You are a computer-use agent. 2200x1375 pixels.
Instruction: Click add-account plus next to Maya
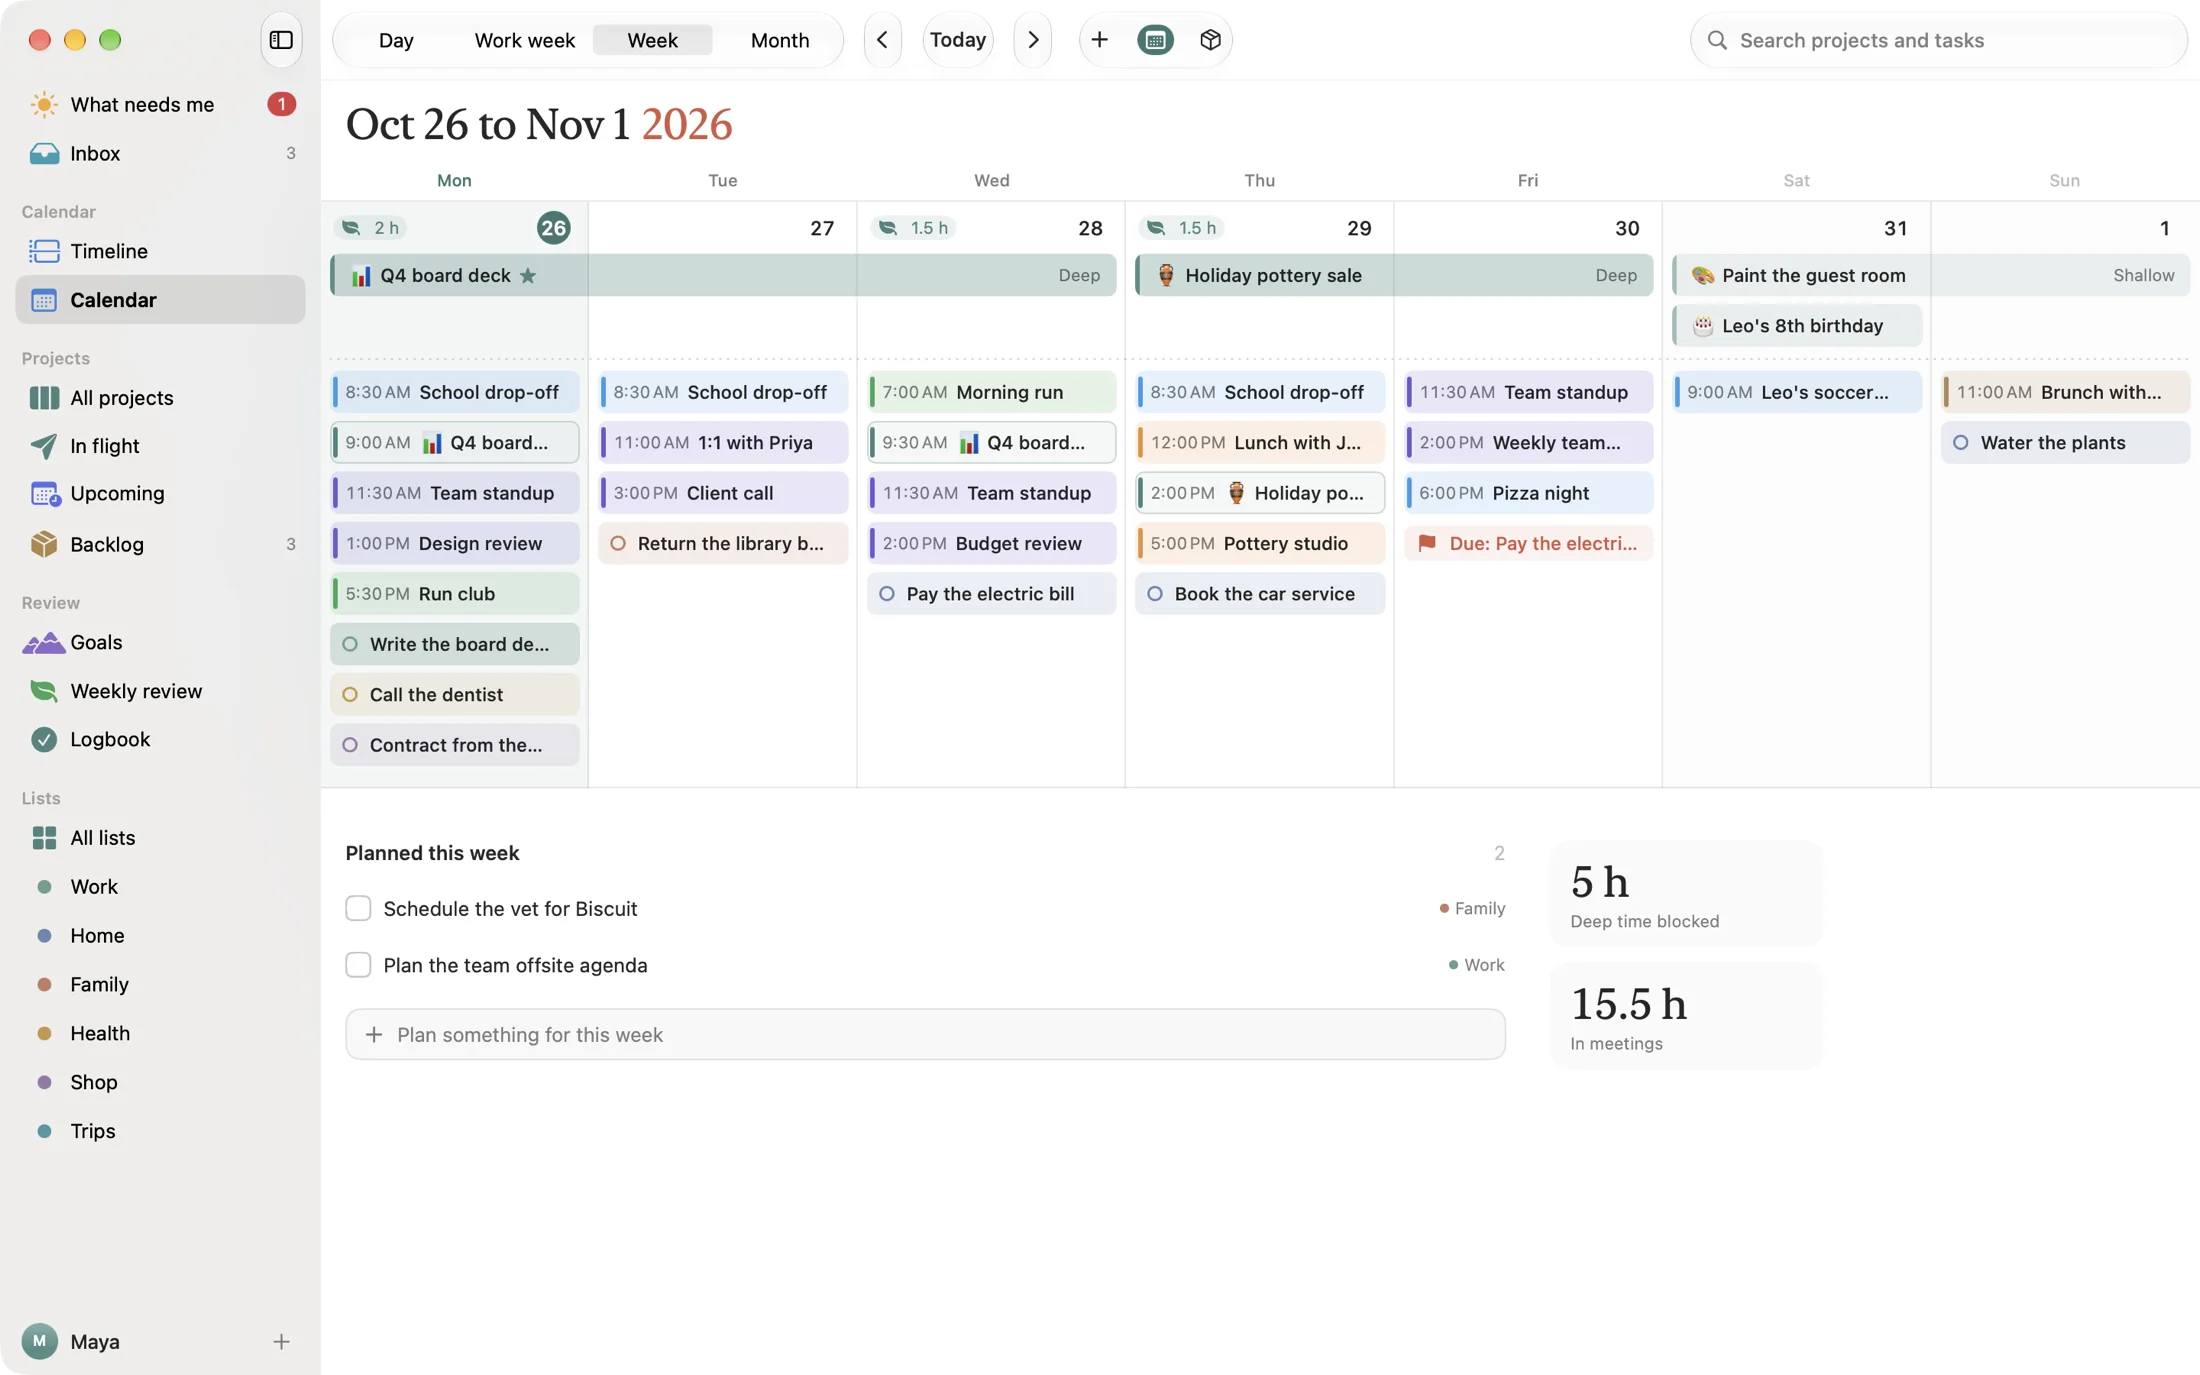click(x=281, y=1341)
